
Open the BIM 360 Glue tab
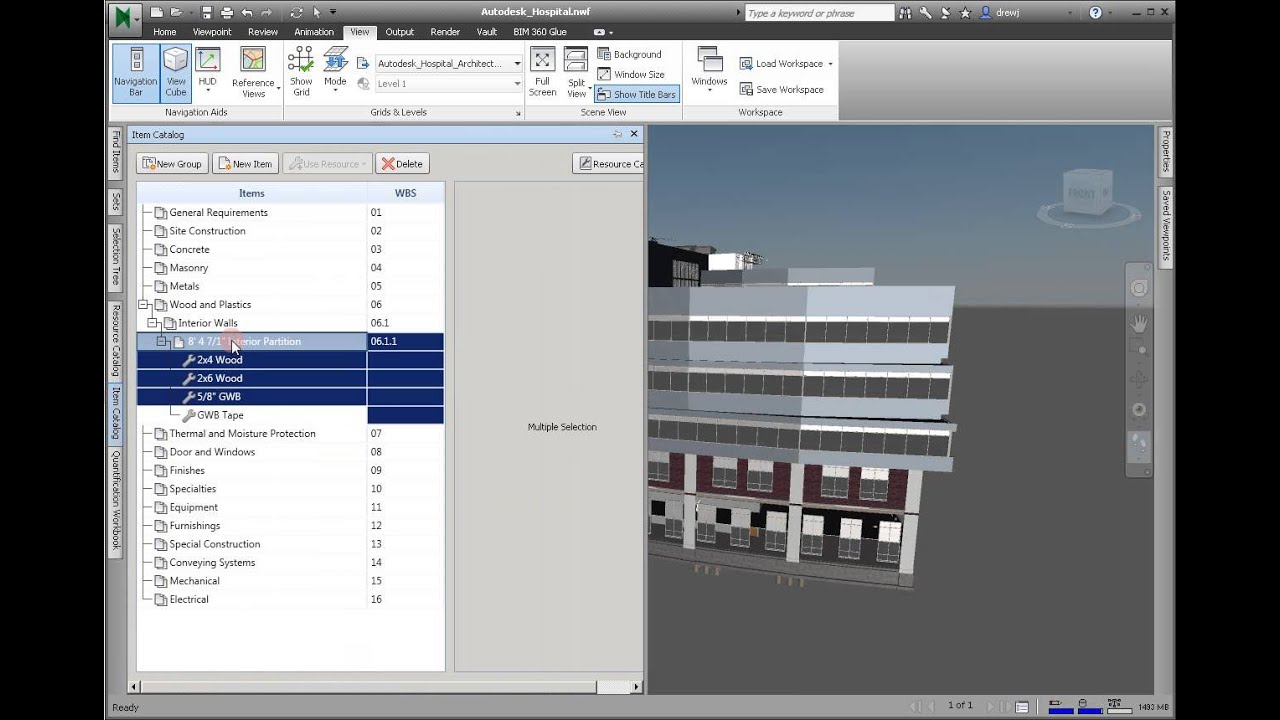540,32
